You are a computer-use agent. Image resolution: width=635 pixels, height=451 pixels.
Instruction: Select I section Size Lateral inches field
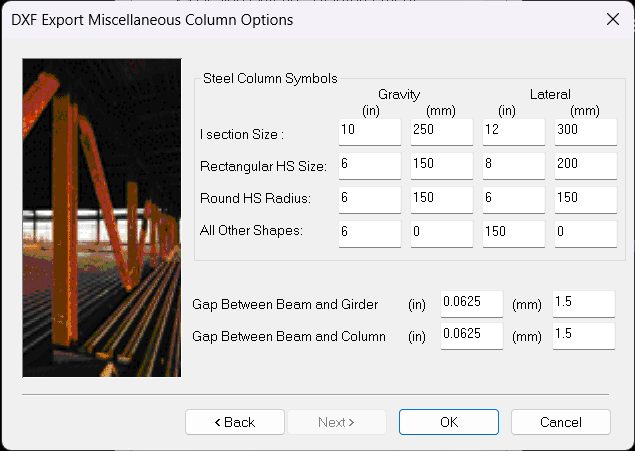coord(513,133)
